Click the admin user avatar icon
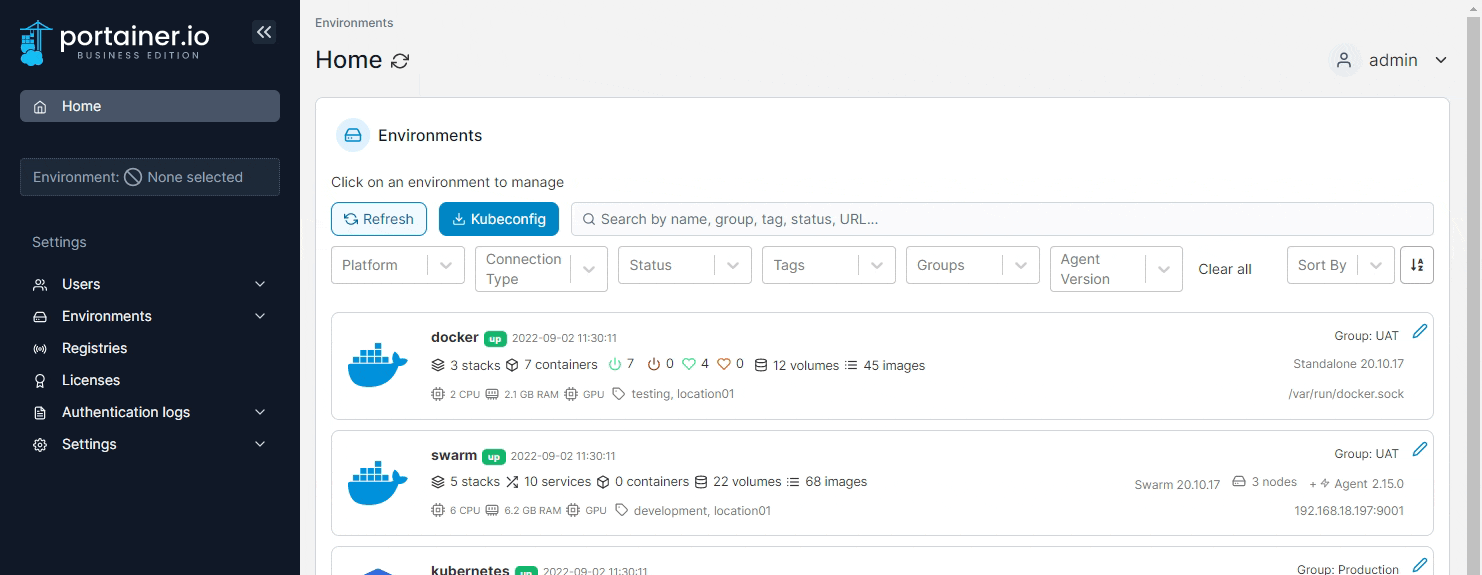 coord(1345,60)
